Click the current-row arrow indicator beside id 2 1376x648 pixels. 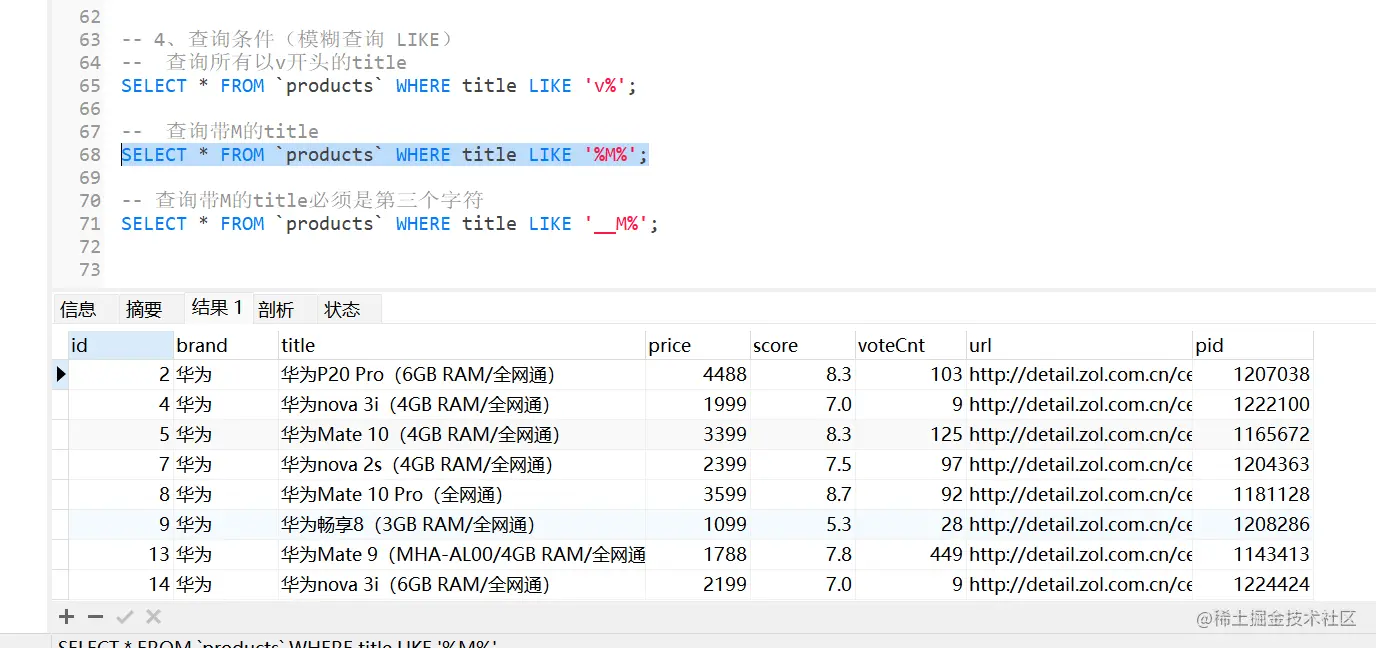pyautogui.click(x=60, y=374)
